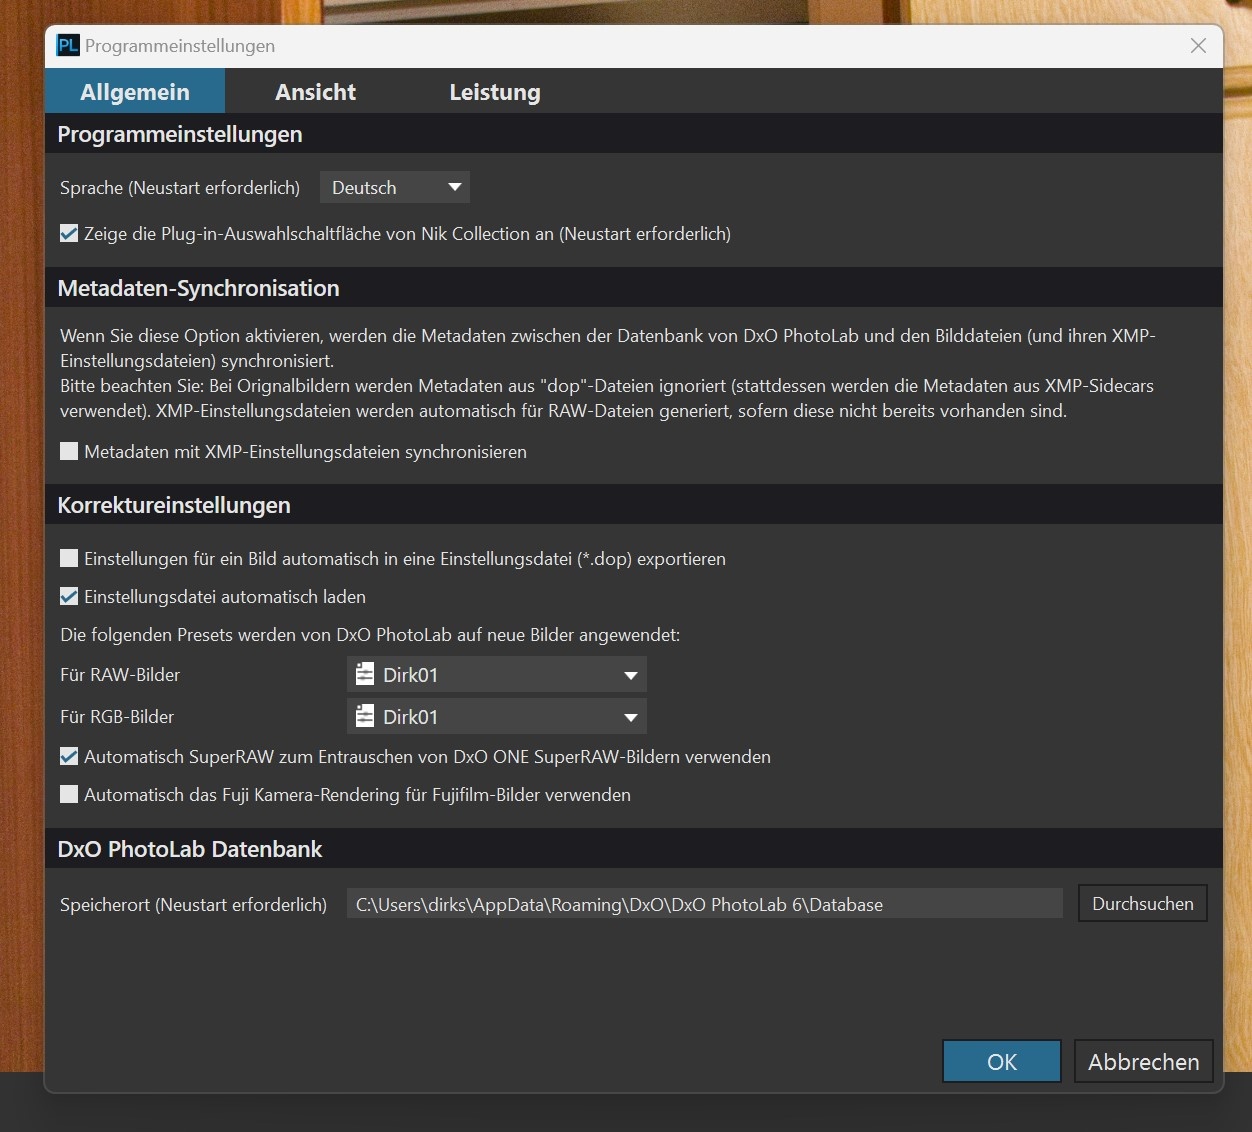The height and width of the screenshot is (1132, 1252).
Task: Close the Programmeinstellungen dialog with the X
Action: (x=1198, y=46)
